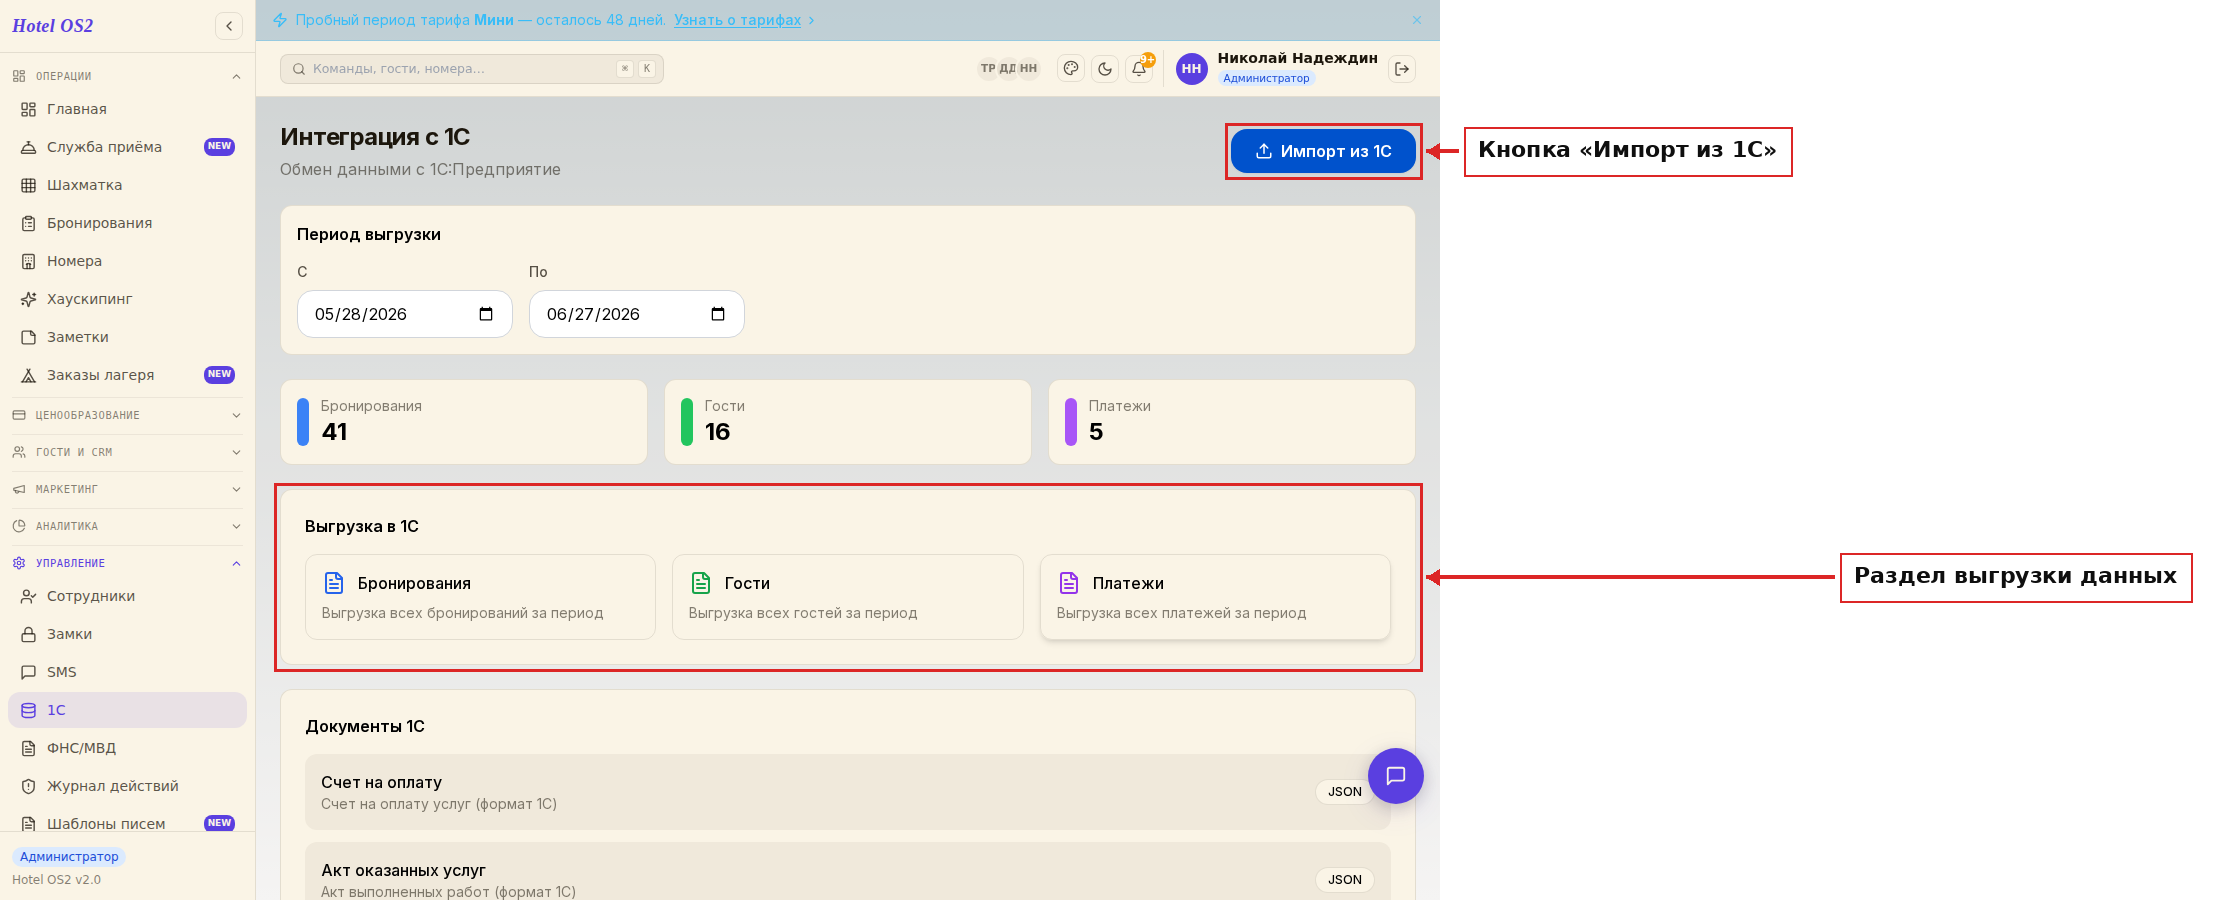Open SMS in sidebar
This screenshot has height=900, width=2216.
click(x=127, y=672)
